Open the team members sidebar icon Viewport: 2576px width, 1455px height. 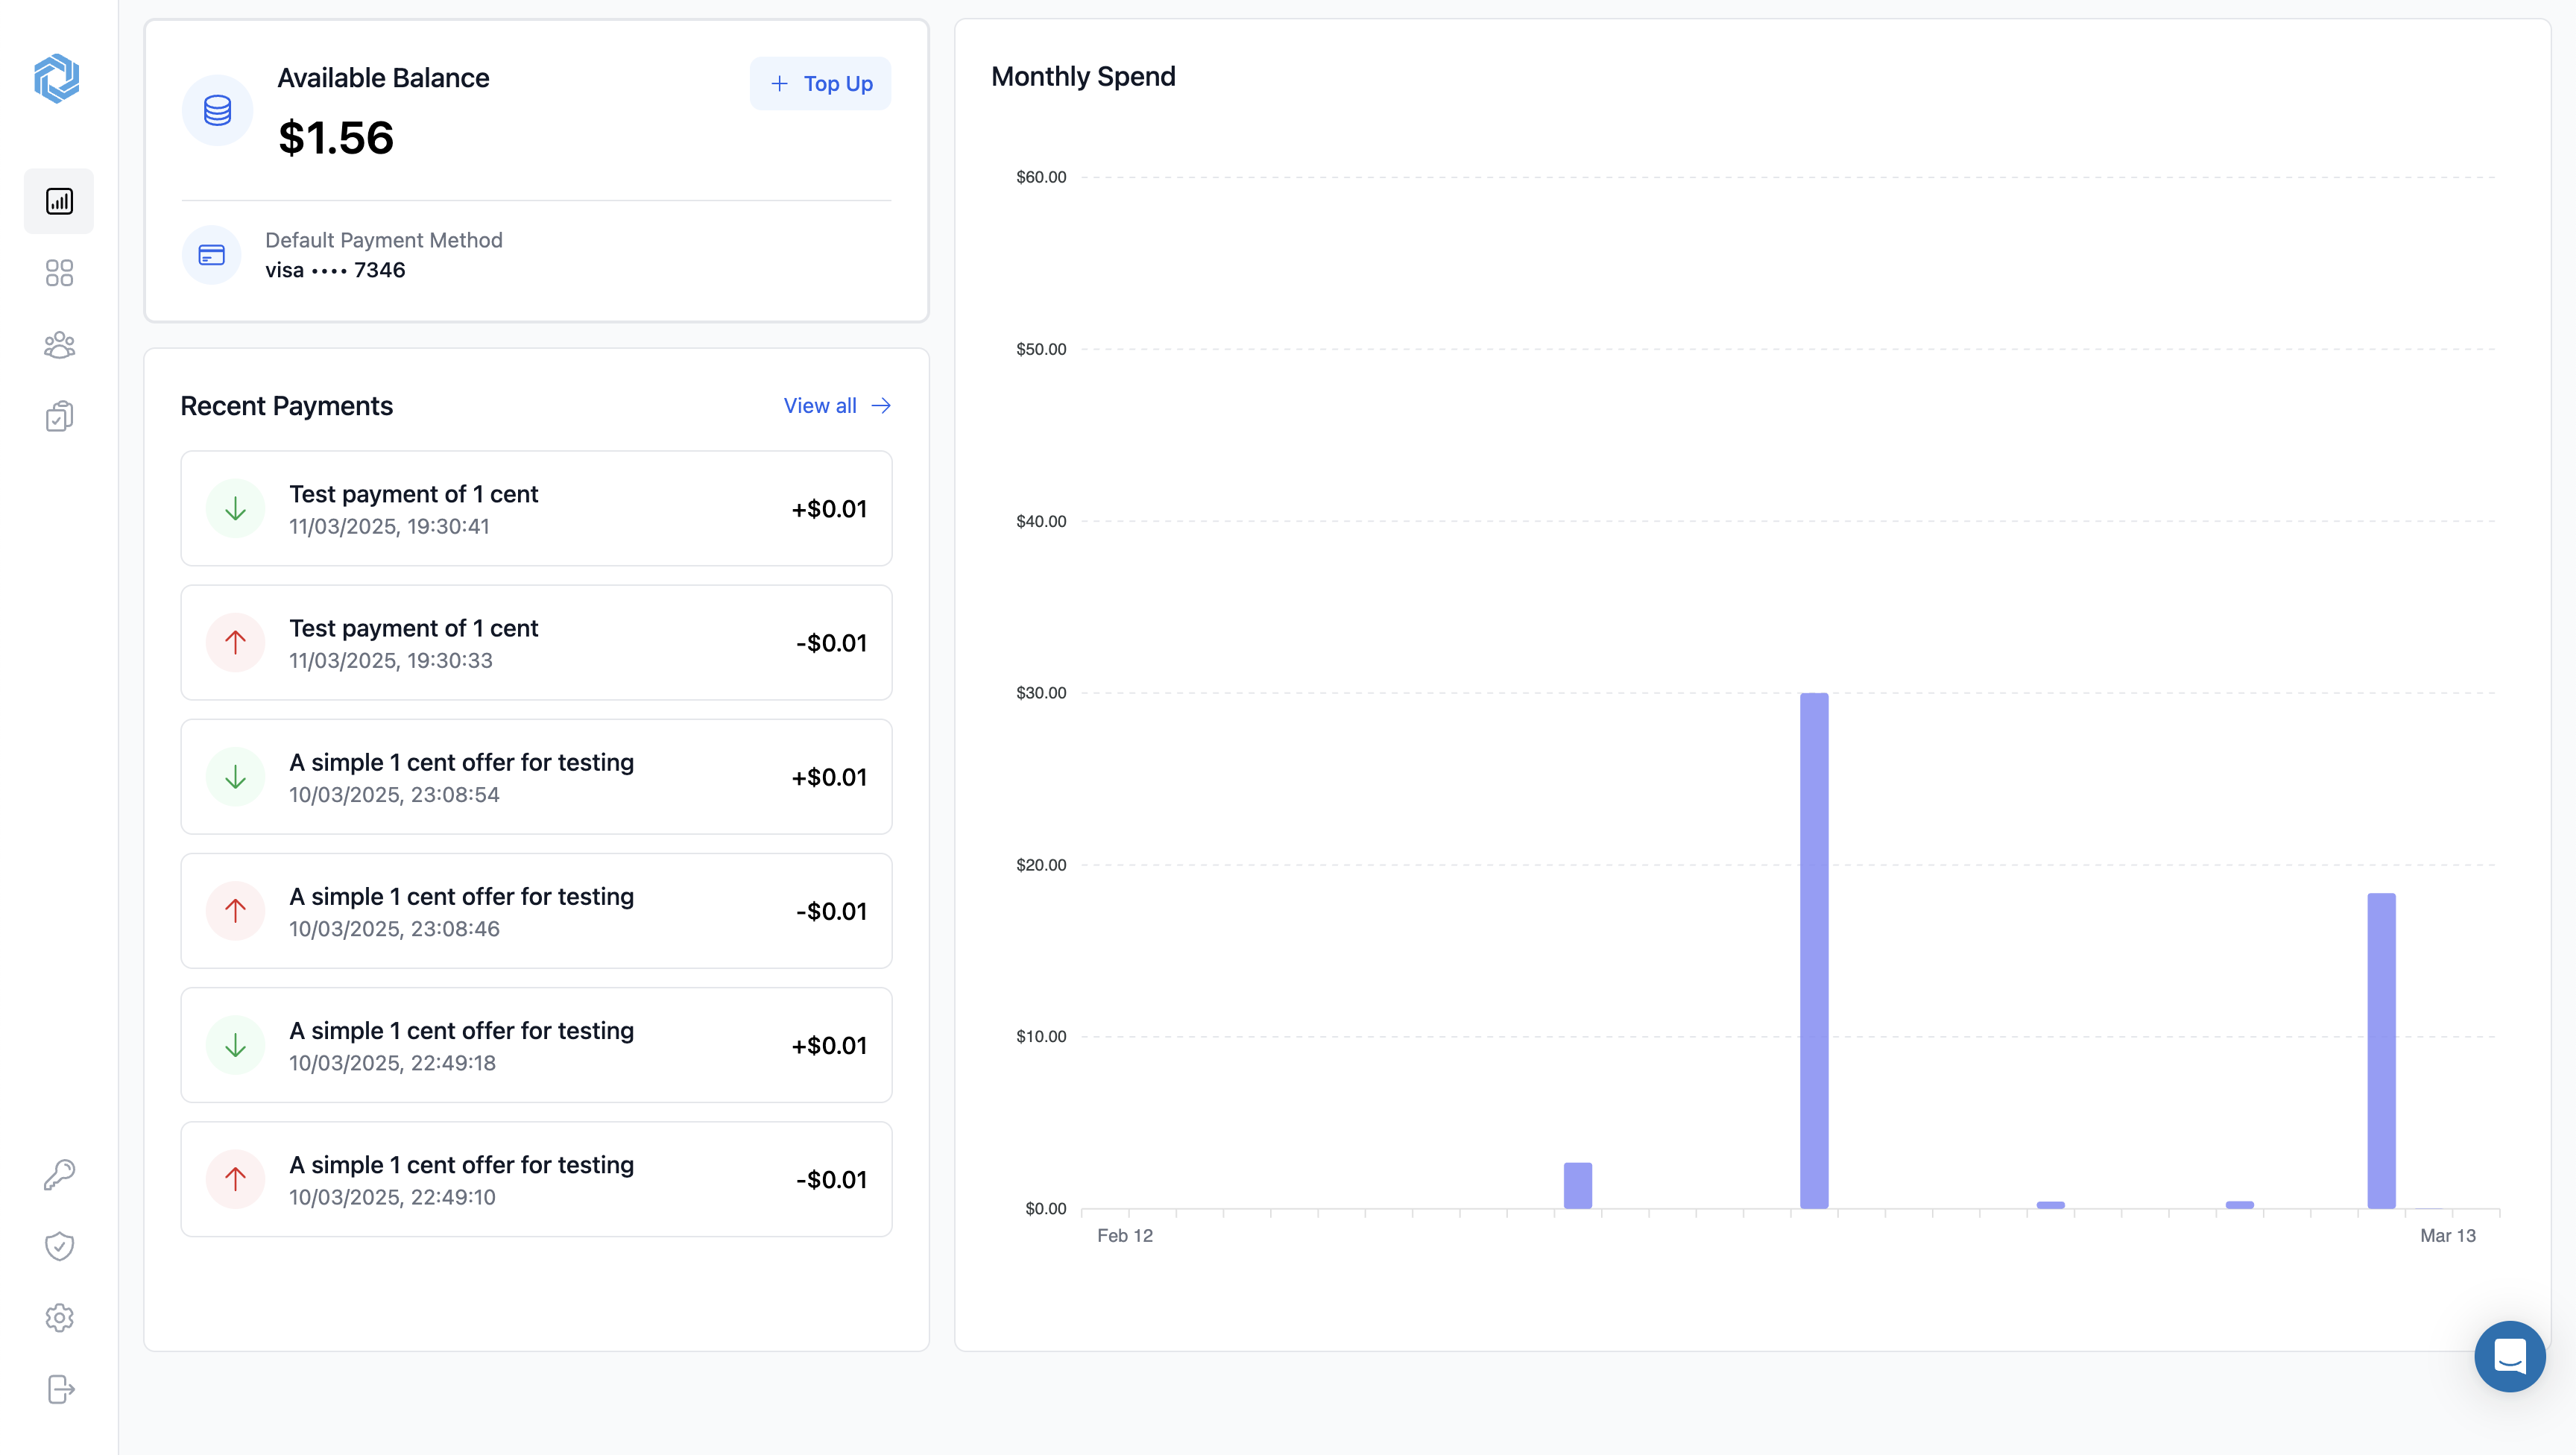click(59, 345)
